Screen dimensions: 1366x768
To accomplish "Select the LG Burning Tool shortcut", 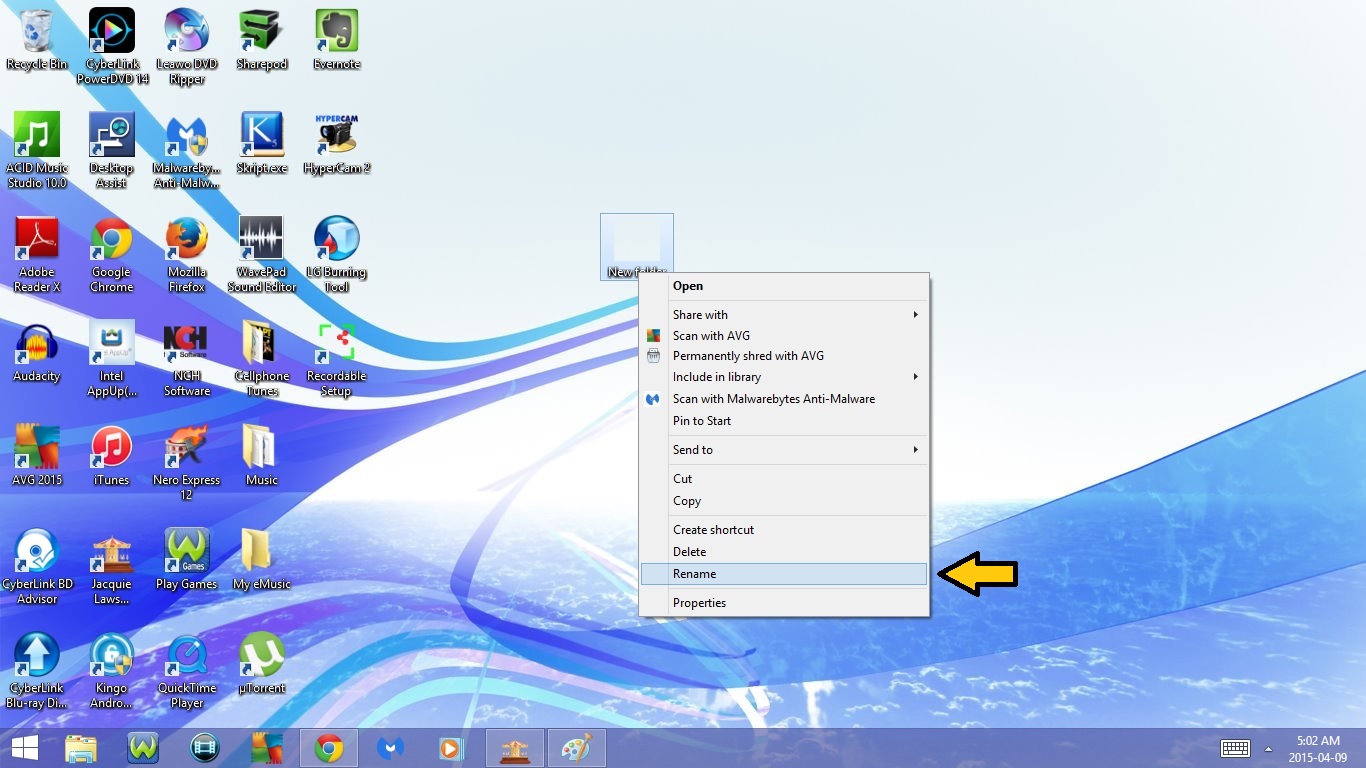I will 337,254.
